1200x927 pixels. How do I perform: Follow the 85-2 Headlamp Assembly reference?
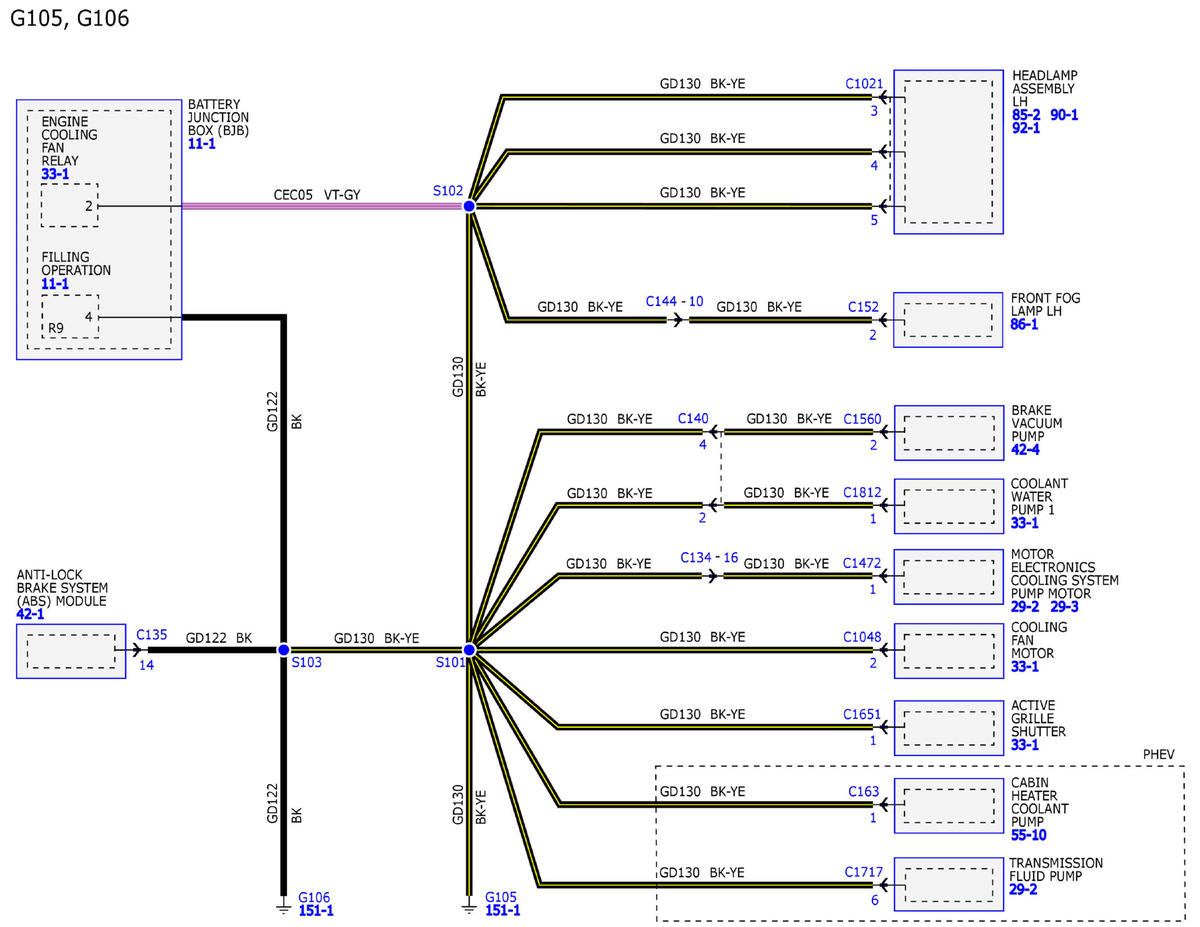(1027, 115)
